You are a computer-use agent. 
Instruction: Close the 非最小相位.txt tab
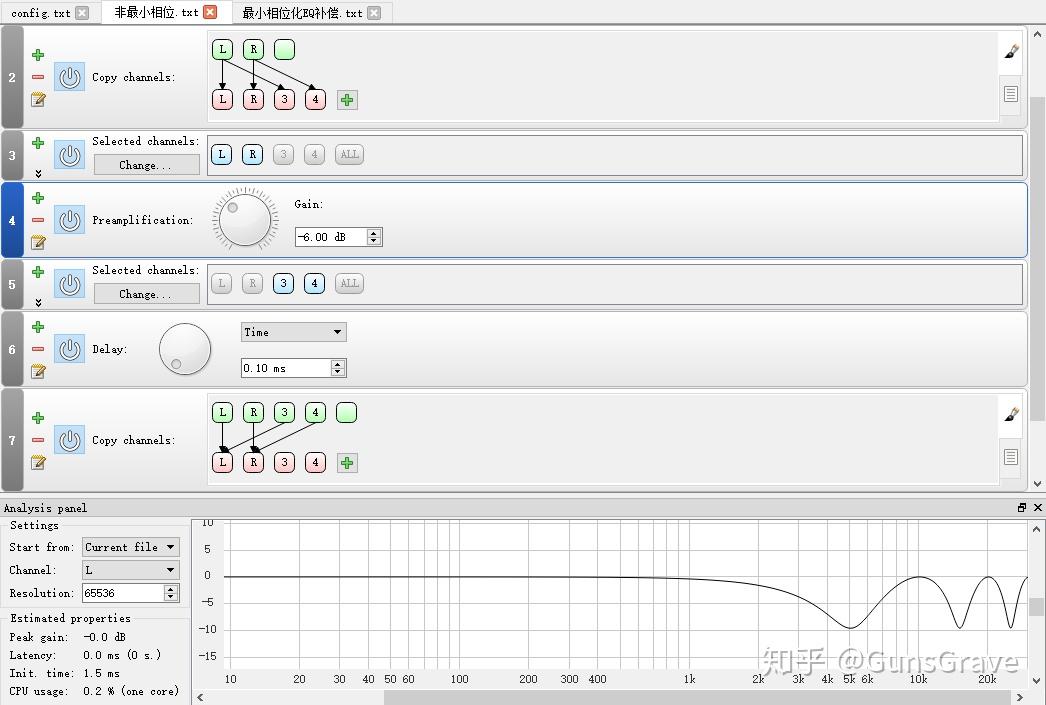point(210,12)
